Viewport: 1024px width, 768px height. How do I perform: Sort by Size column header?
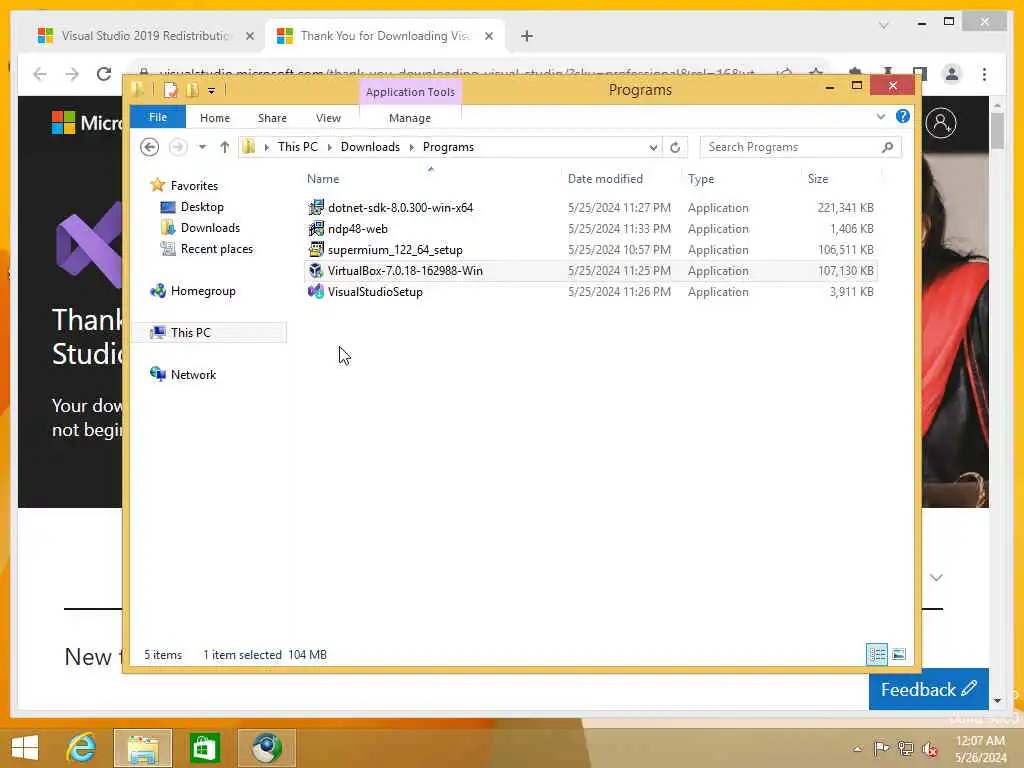pyautogui.click(x=818, y=178)
